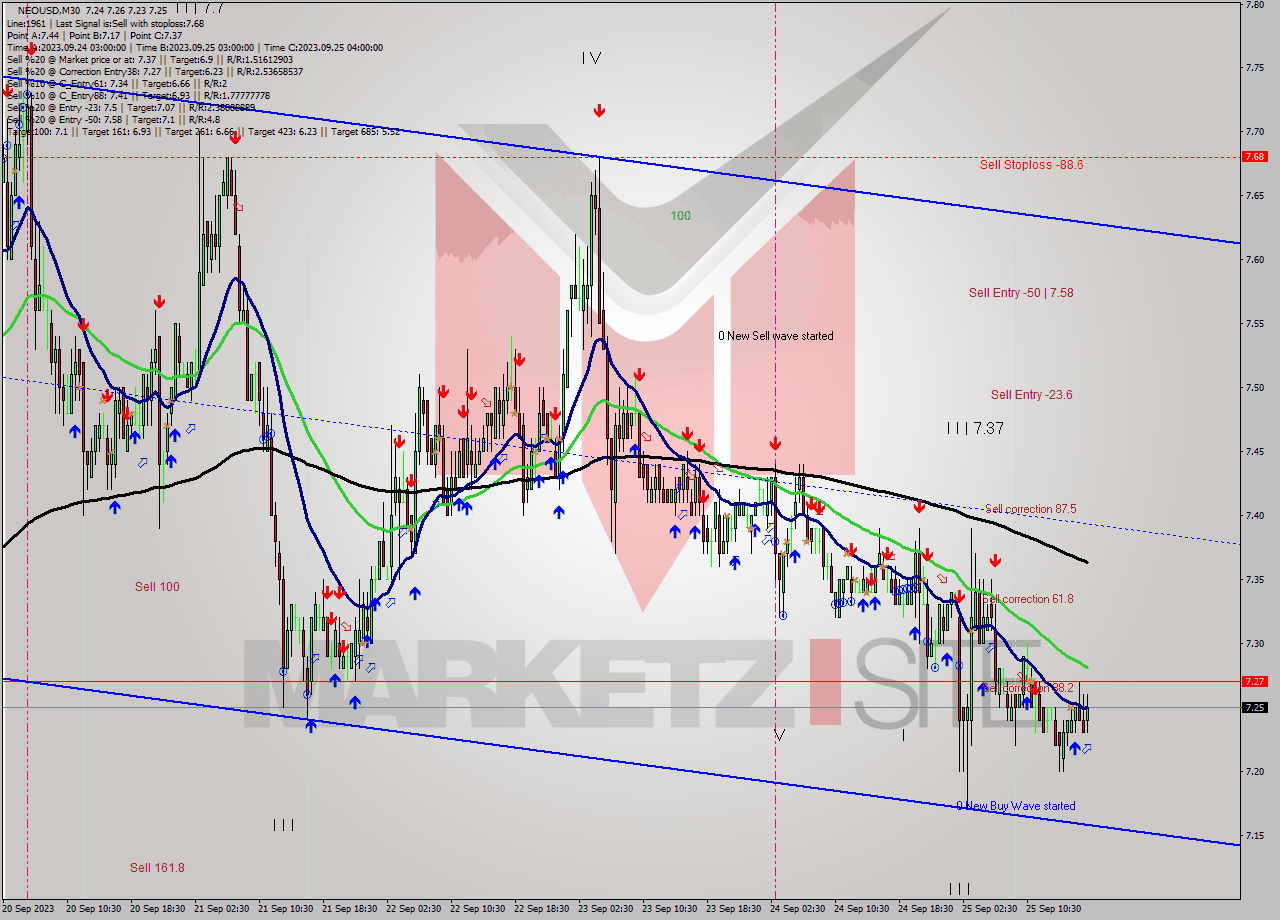The height and width of the screenshot is (920, 1280).
Task: Click the 7.40 price axis value
Action: [x=1254, y=515]
